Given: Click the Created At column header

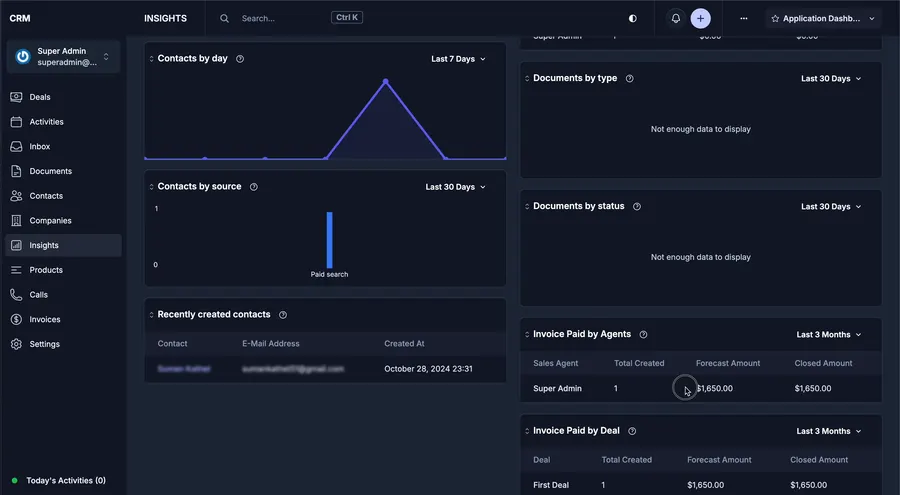Looking at the screenshot, I should coord(404,343).
